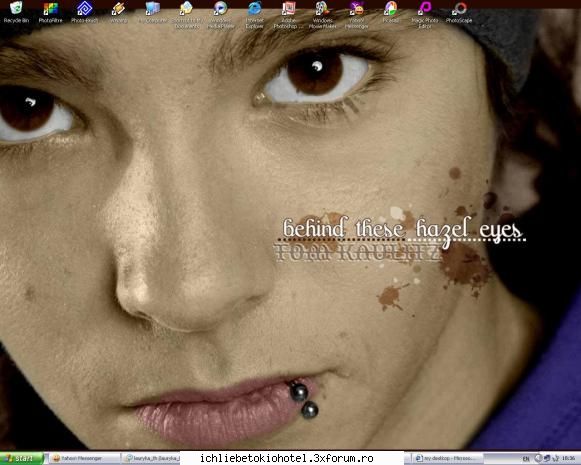
Task: Open the Start menu button
Action: pyautogui.click(x=21, y=458)
